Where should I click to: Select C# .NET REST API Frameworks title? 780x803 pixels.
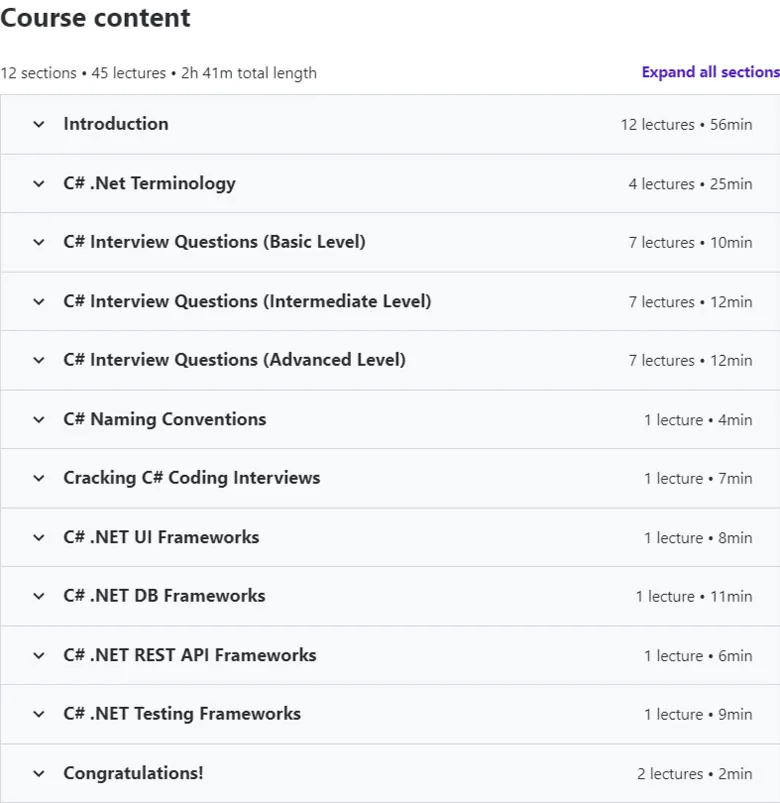pos(190,655)
